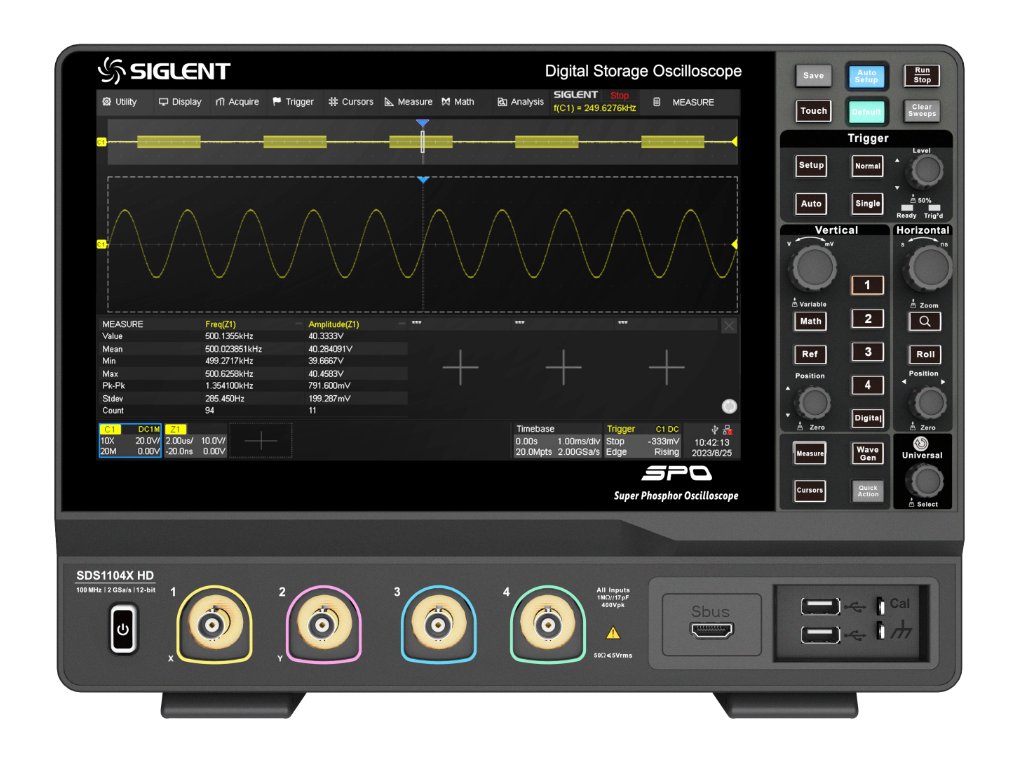Open the Timebase descriptor box
The width and height of the screenshot is (1024, 768).
(557, 441)
